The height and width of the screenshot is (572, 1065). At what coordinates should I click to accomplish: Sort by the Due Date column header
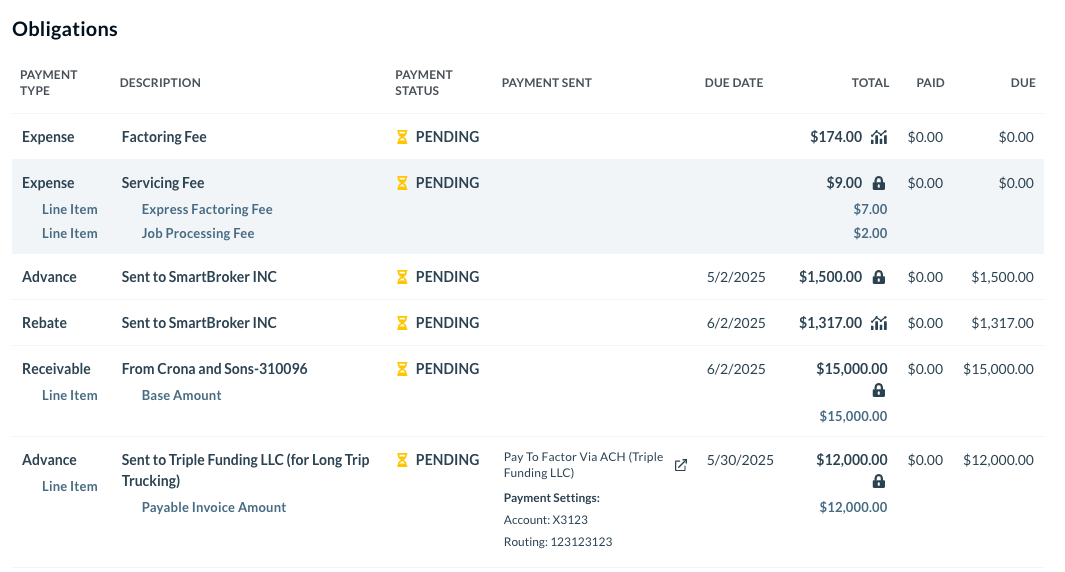coord(733,83)
